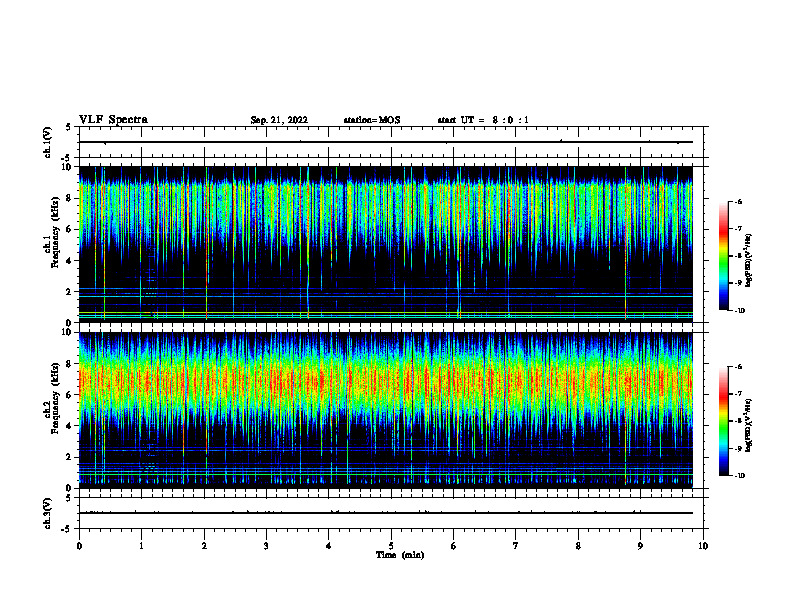Click the '-6' tick on ch.2 colorbar

click(x=738, y=367)
